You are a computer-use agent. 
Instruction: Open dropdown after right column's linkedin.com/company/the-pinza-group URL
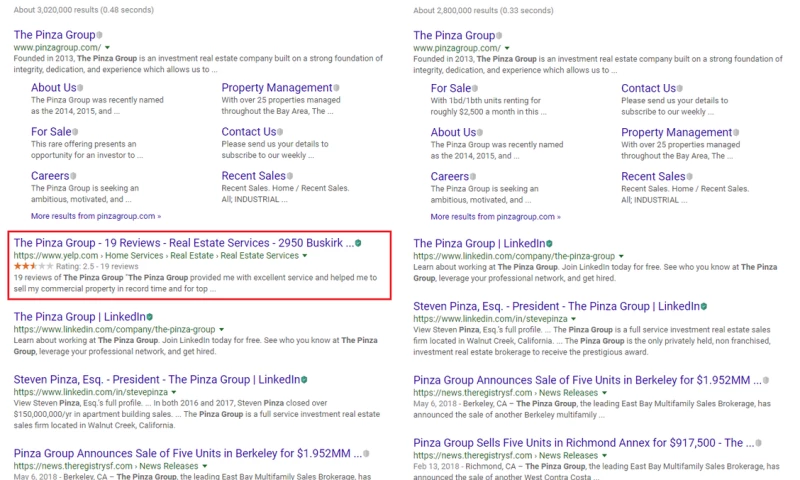pyautogui.click(x=621, y=256)
